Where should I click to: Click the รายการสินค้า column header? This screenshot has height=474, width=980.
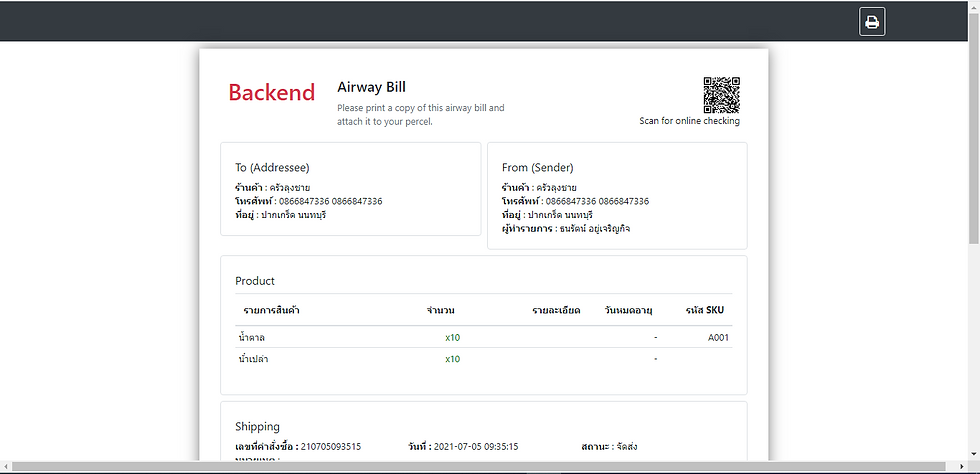click(271, 310)
